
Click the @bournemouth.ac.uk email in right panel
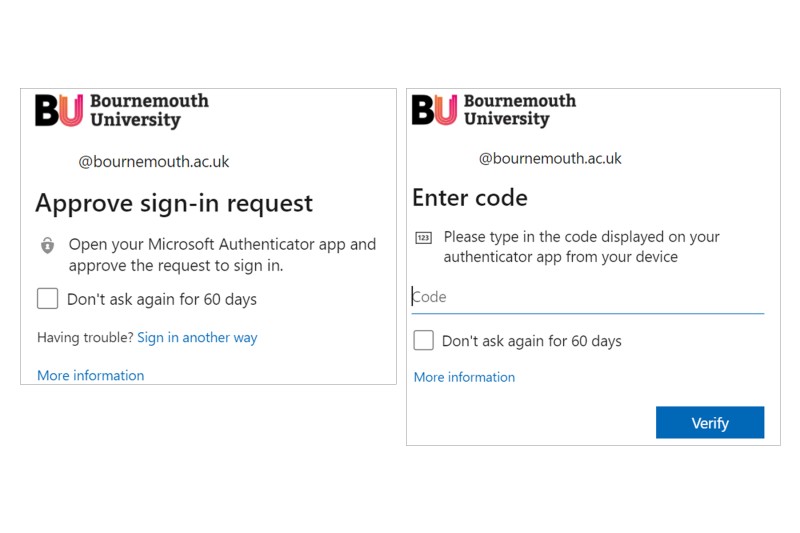pyautogui.click(x=550, y=159)
